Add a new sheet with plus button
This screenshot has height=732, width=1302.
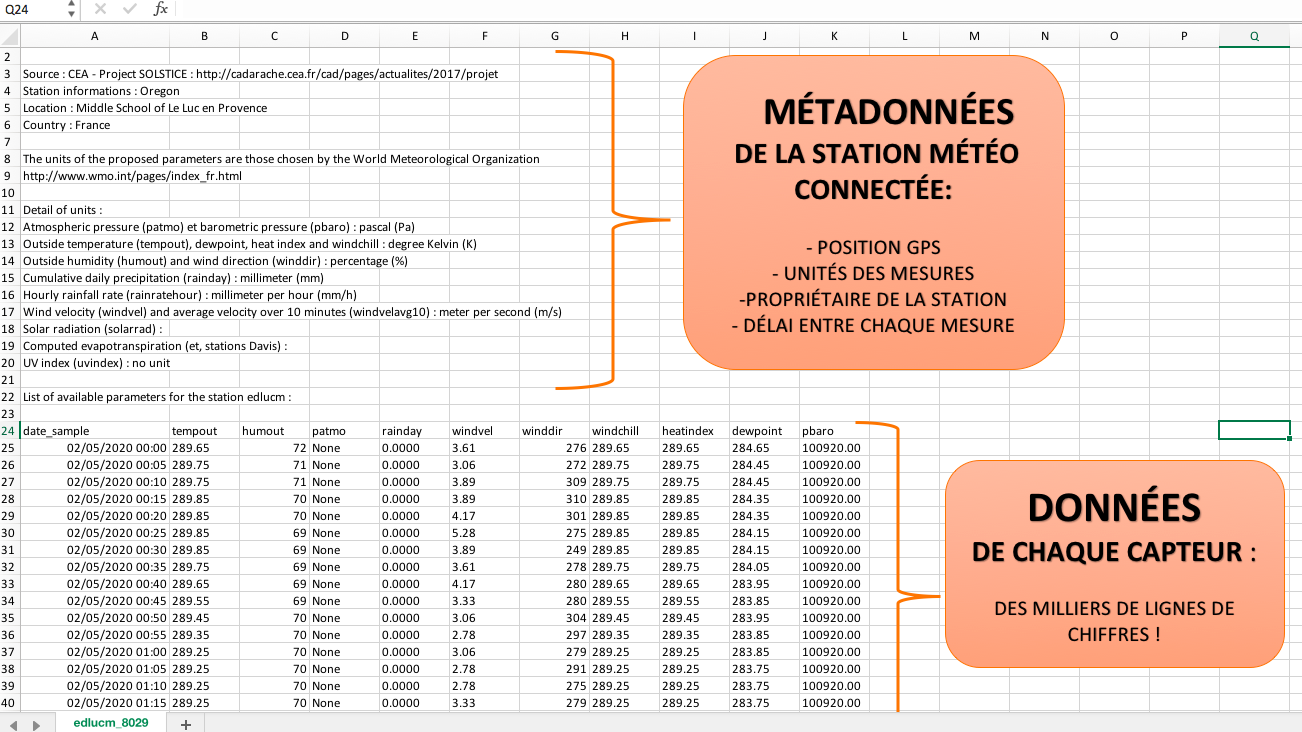pyautogui.click(x=185, y=723)
